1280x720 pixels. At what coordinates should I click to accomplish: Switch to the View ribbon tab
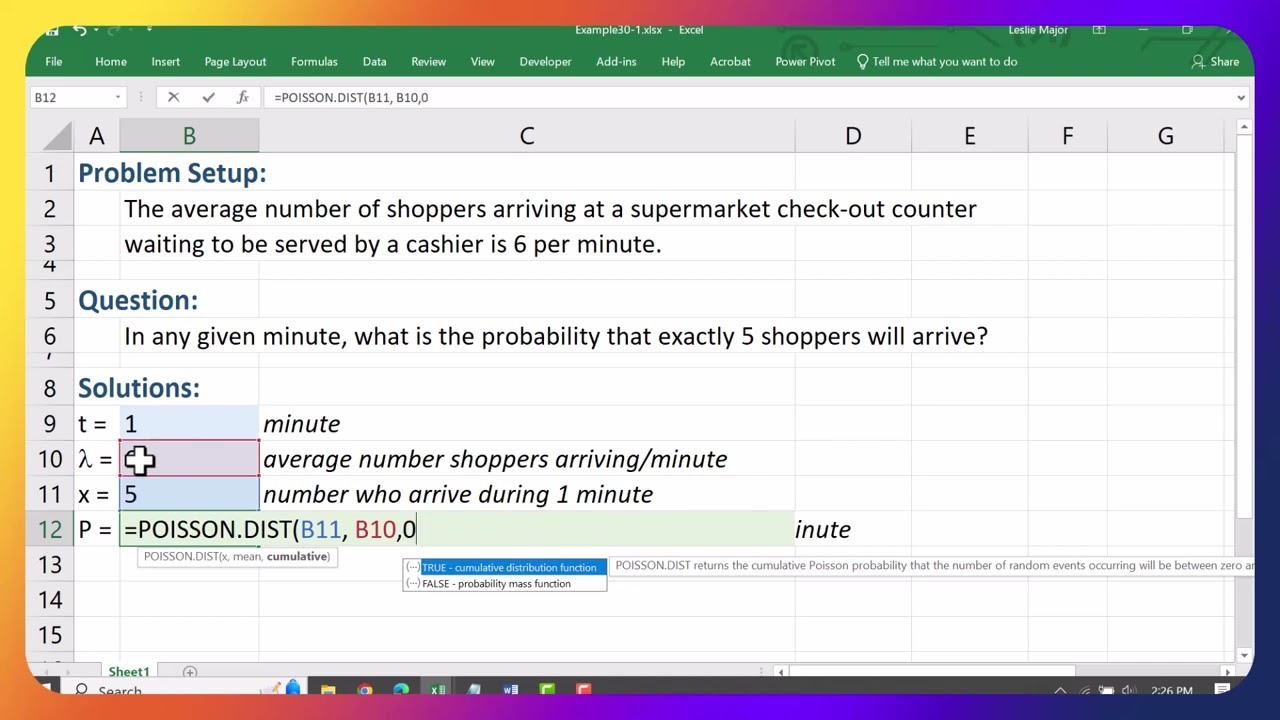(x=482, y=62)
